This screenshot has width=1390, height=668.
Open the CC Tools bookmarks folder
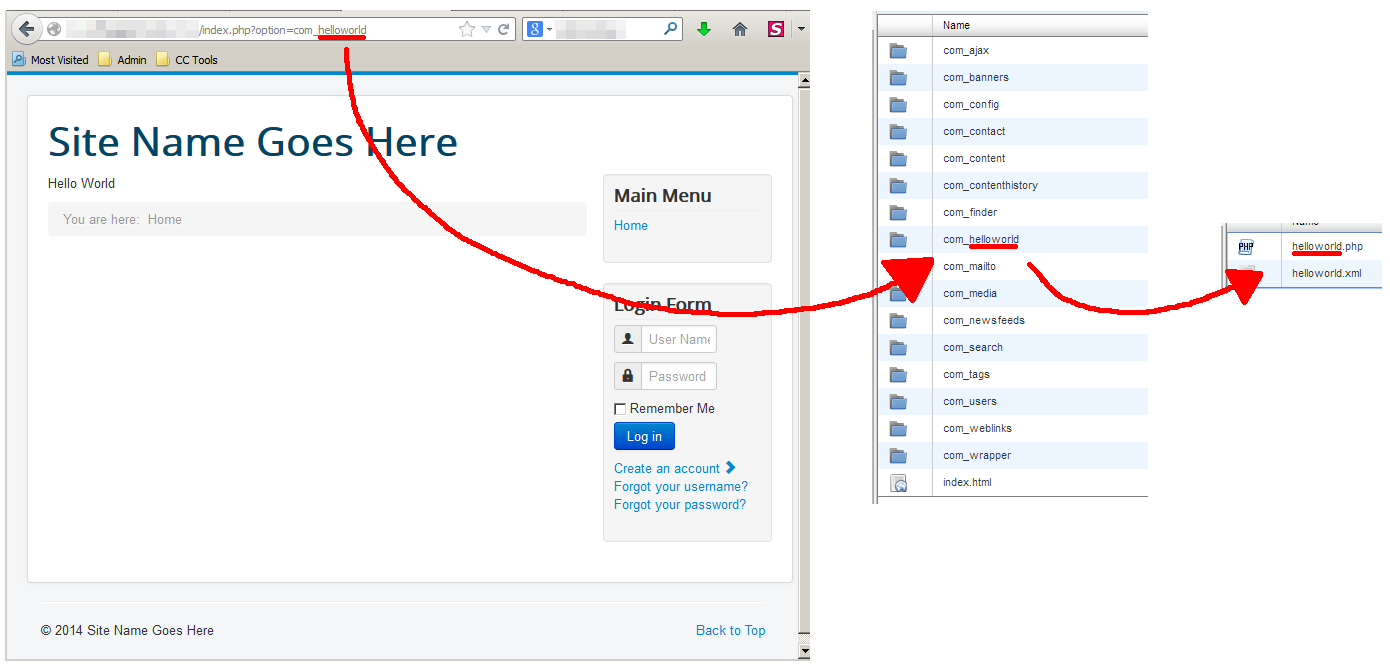pos(187,60)
